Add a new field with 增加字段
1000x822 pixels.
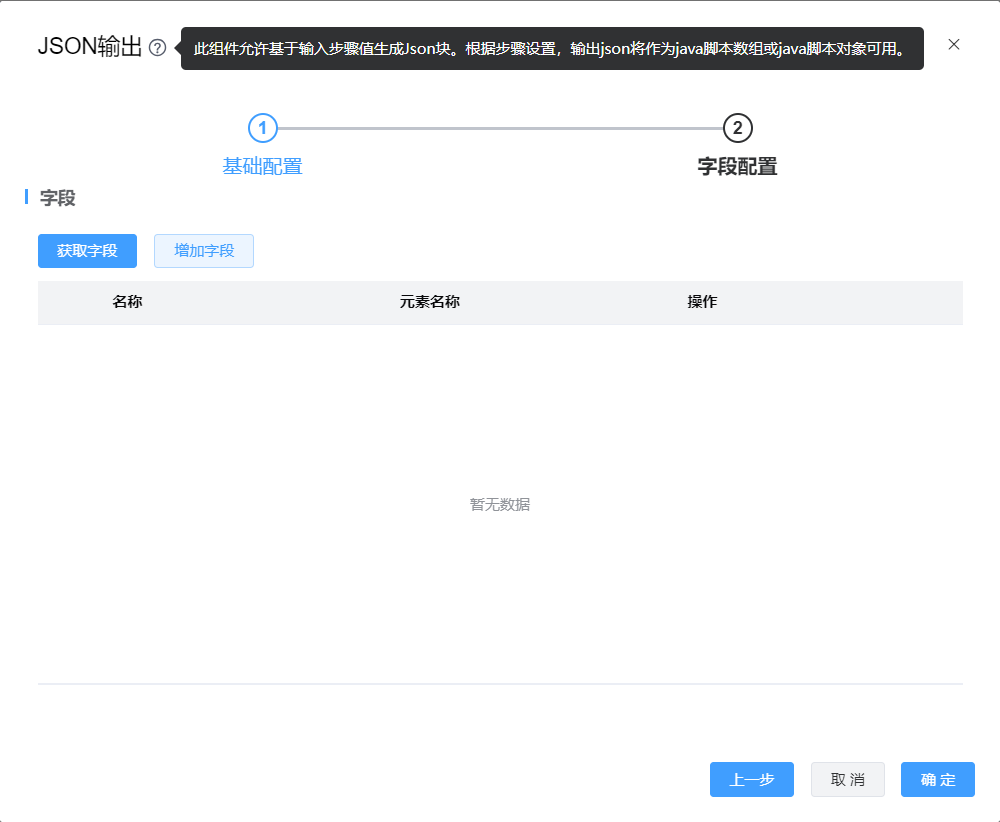(204, 251)
